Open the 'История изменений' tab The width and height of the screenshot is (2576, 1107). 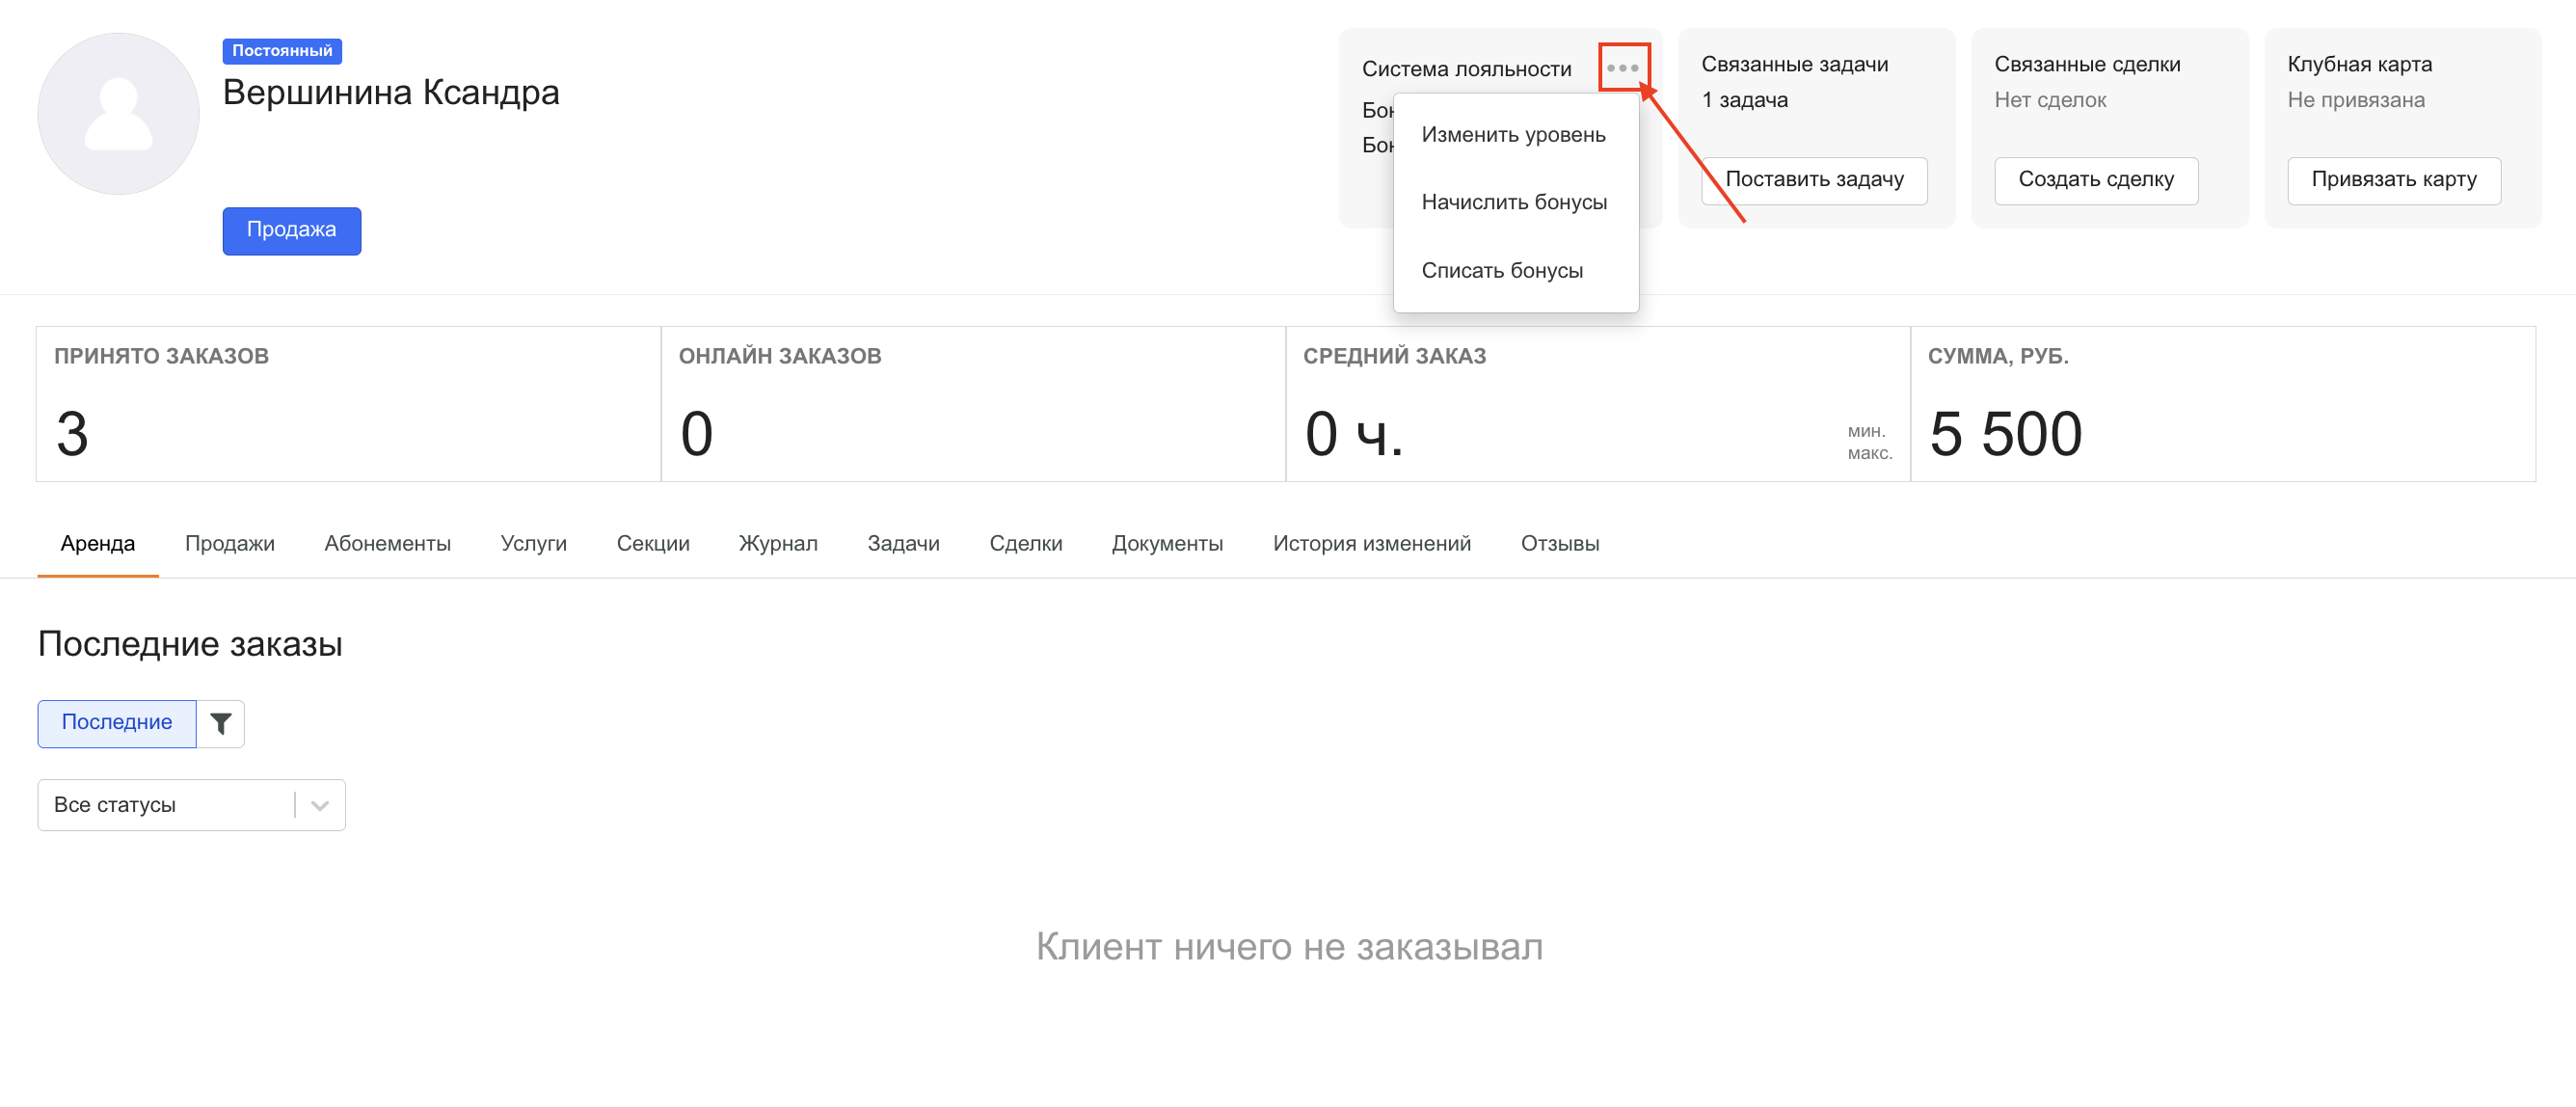(x=1371, y=544)
